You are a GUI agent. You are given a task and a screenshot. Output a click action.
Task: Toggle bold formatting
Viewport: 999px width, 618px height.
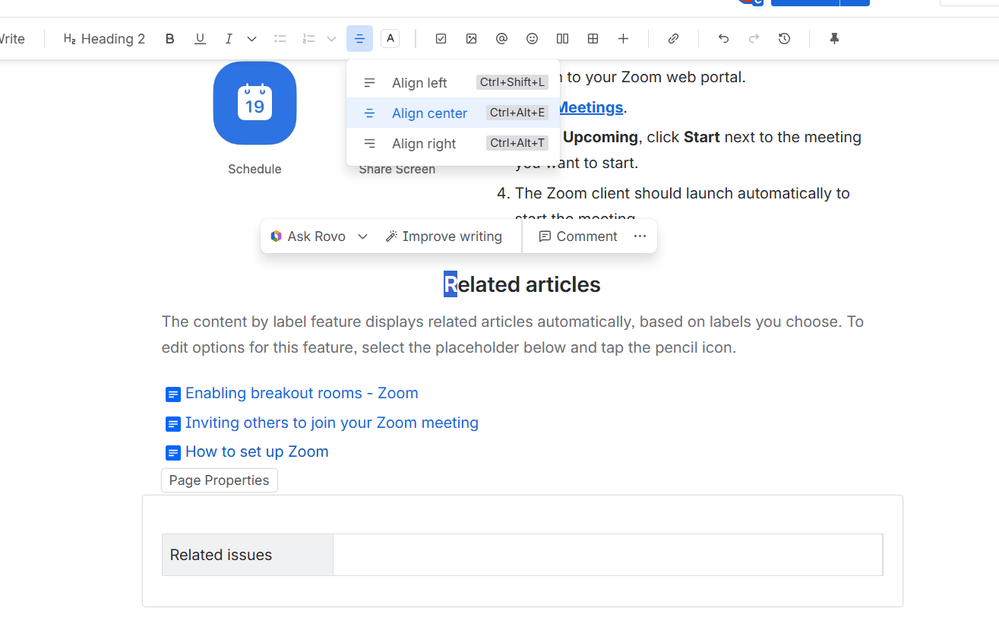point(169,38)
